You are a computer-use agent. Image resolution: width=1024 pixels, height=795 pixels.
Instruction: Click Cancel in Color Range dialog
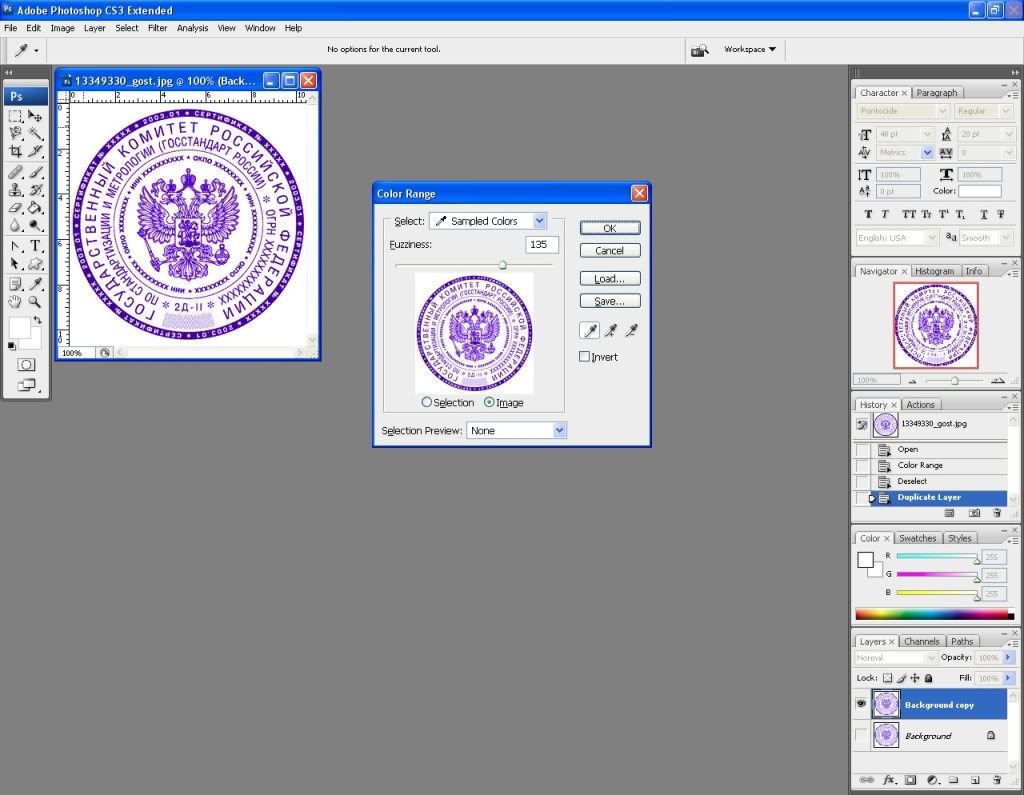[x=610, y=251]
